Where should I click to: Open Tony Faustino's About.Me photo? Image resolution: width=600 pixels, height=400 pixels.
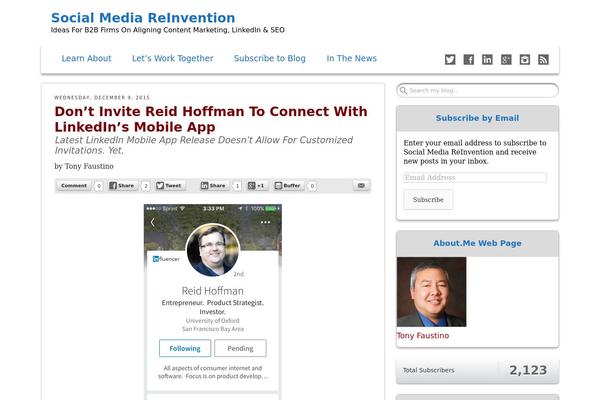tap(431, 292)
